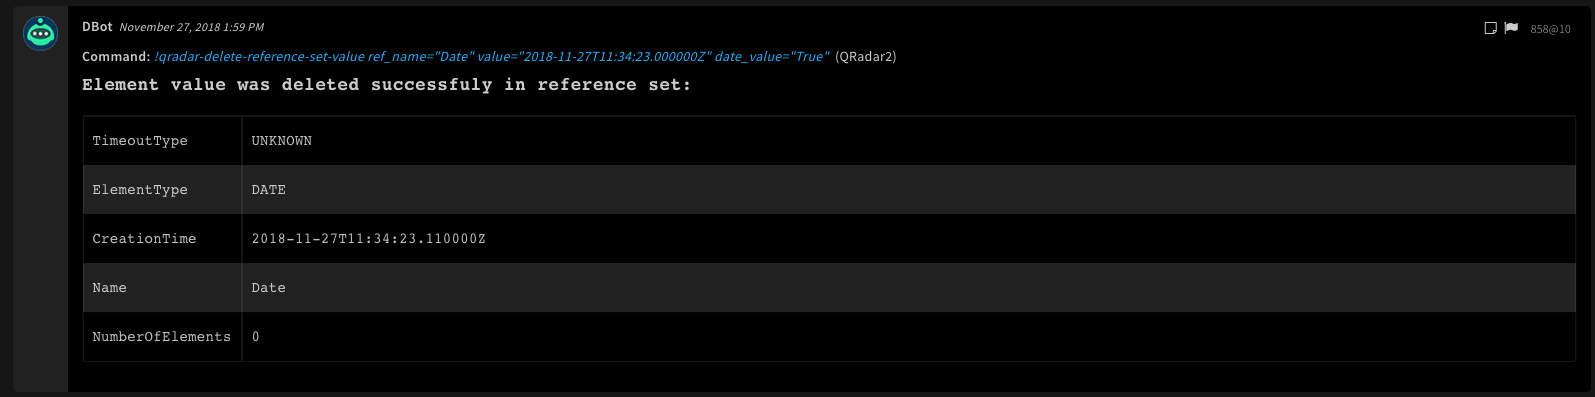
Task: Click the QRadar2 instance label
Action: (865, 57)
